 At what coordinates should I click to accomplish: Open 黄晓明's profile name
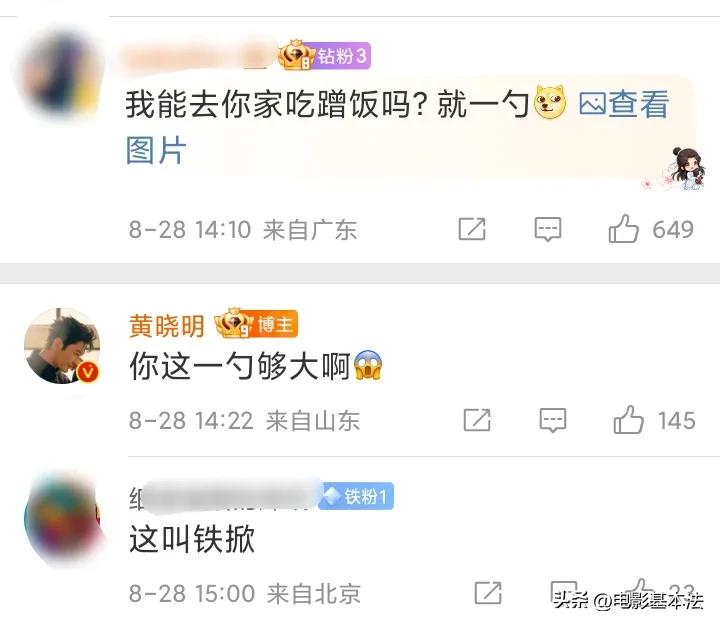coord(166,326)
